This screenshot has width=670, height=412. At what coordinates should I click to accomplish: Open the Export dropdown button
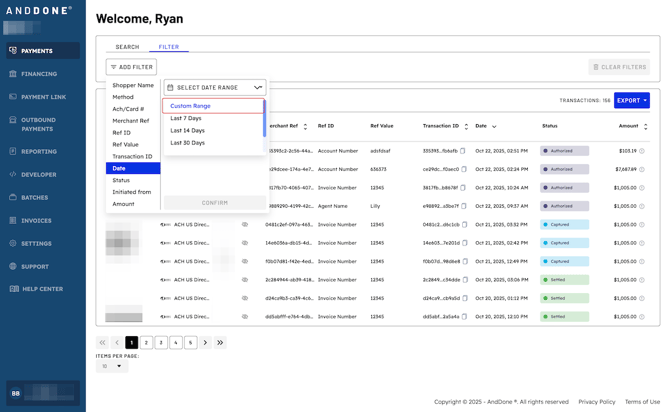coord(631,100)
